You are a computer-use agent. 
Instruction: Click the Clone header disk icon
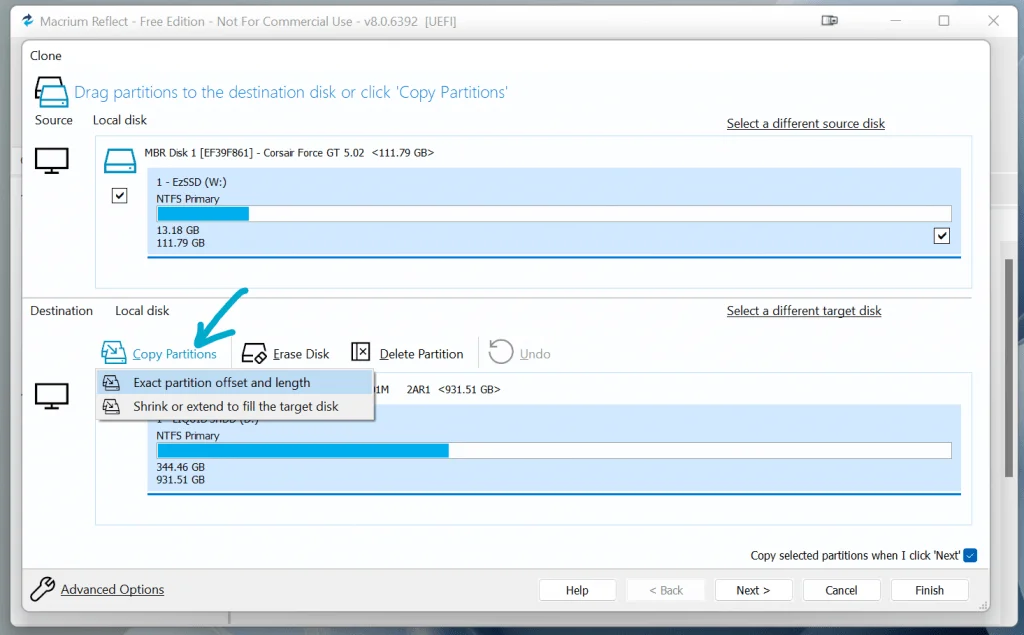click(52, 92)
